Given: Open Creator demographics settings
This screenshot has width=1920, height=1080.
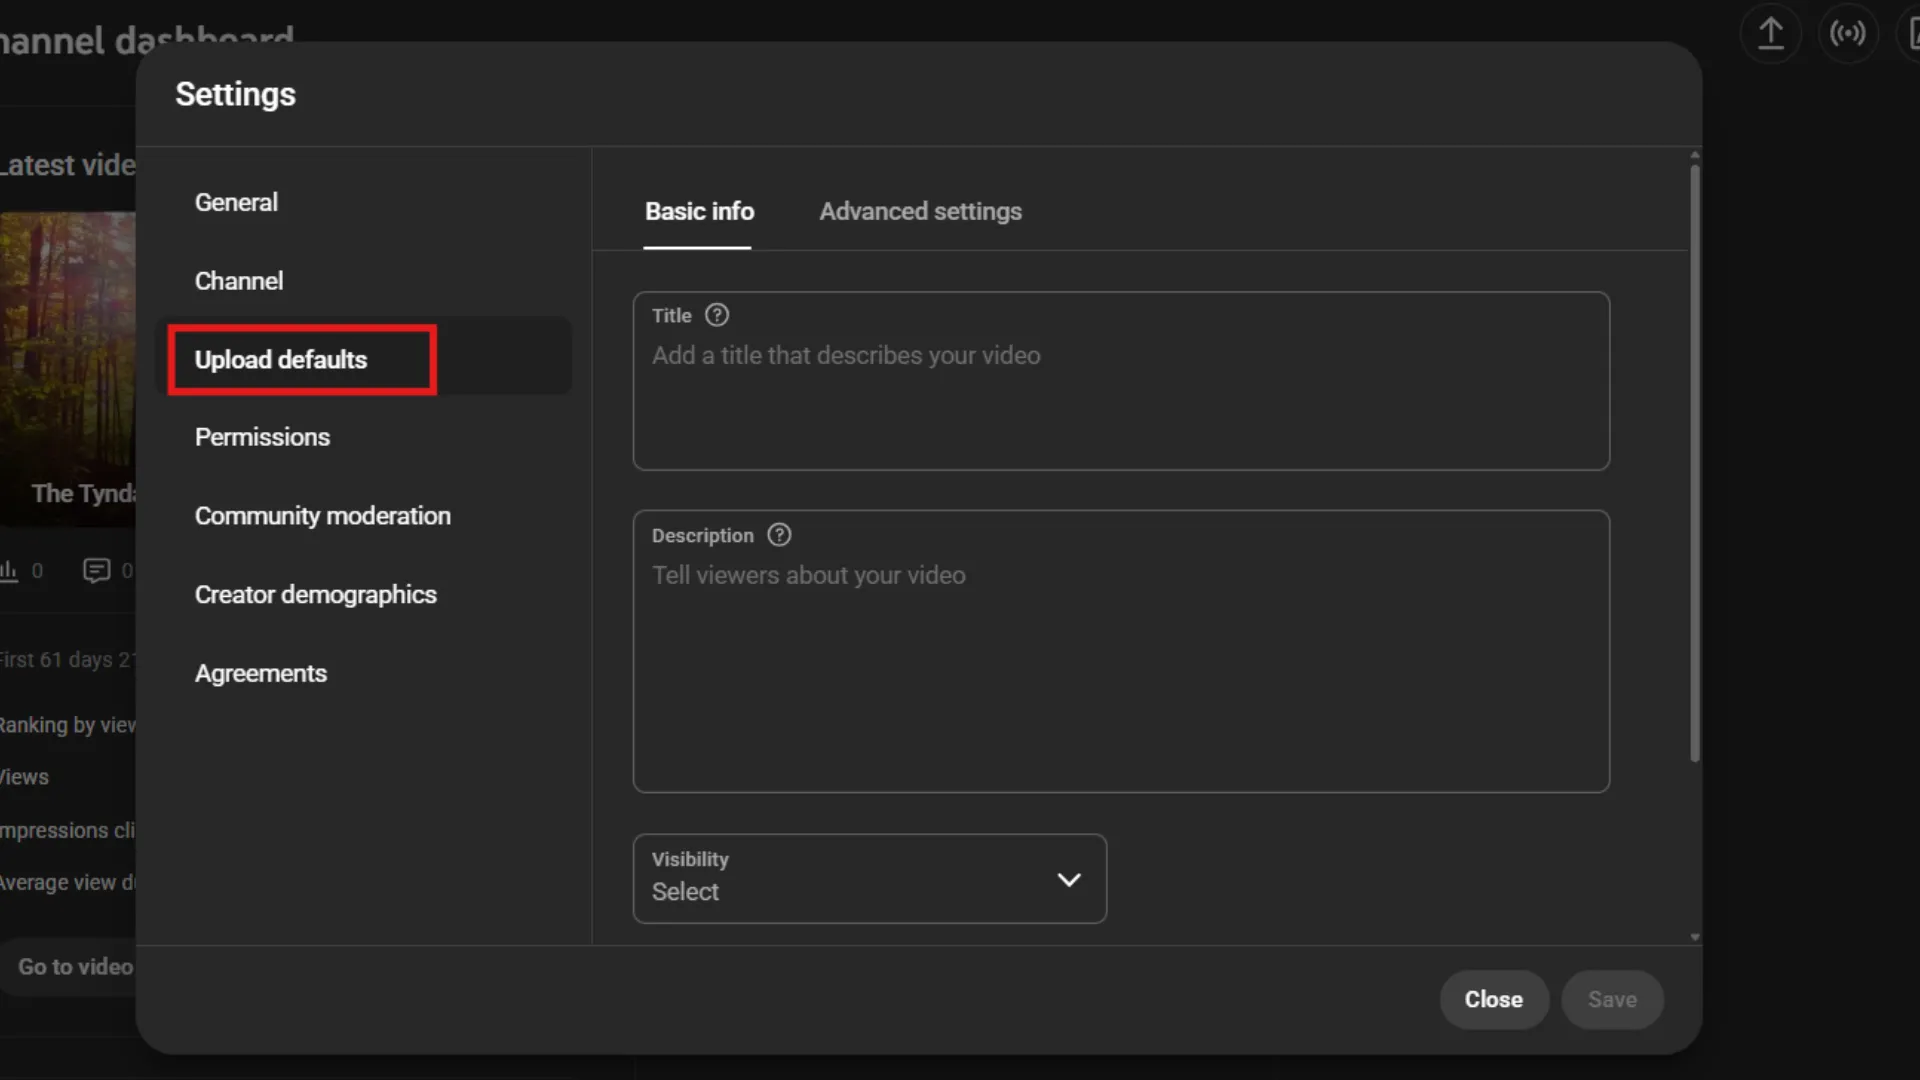Looking at the screenshot, I should point(315,594).
